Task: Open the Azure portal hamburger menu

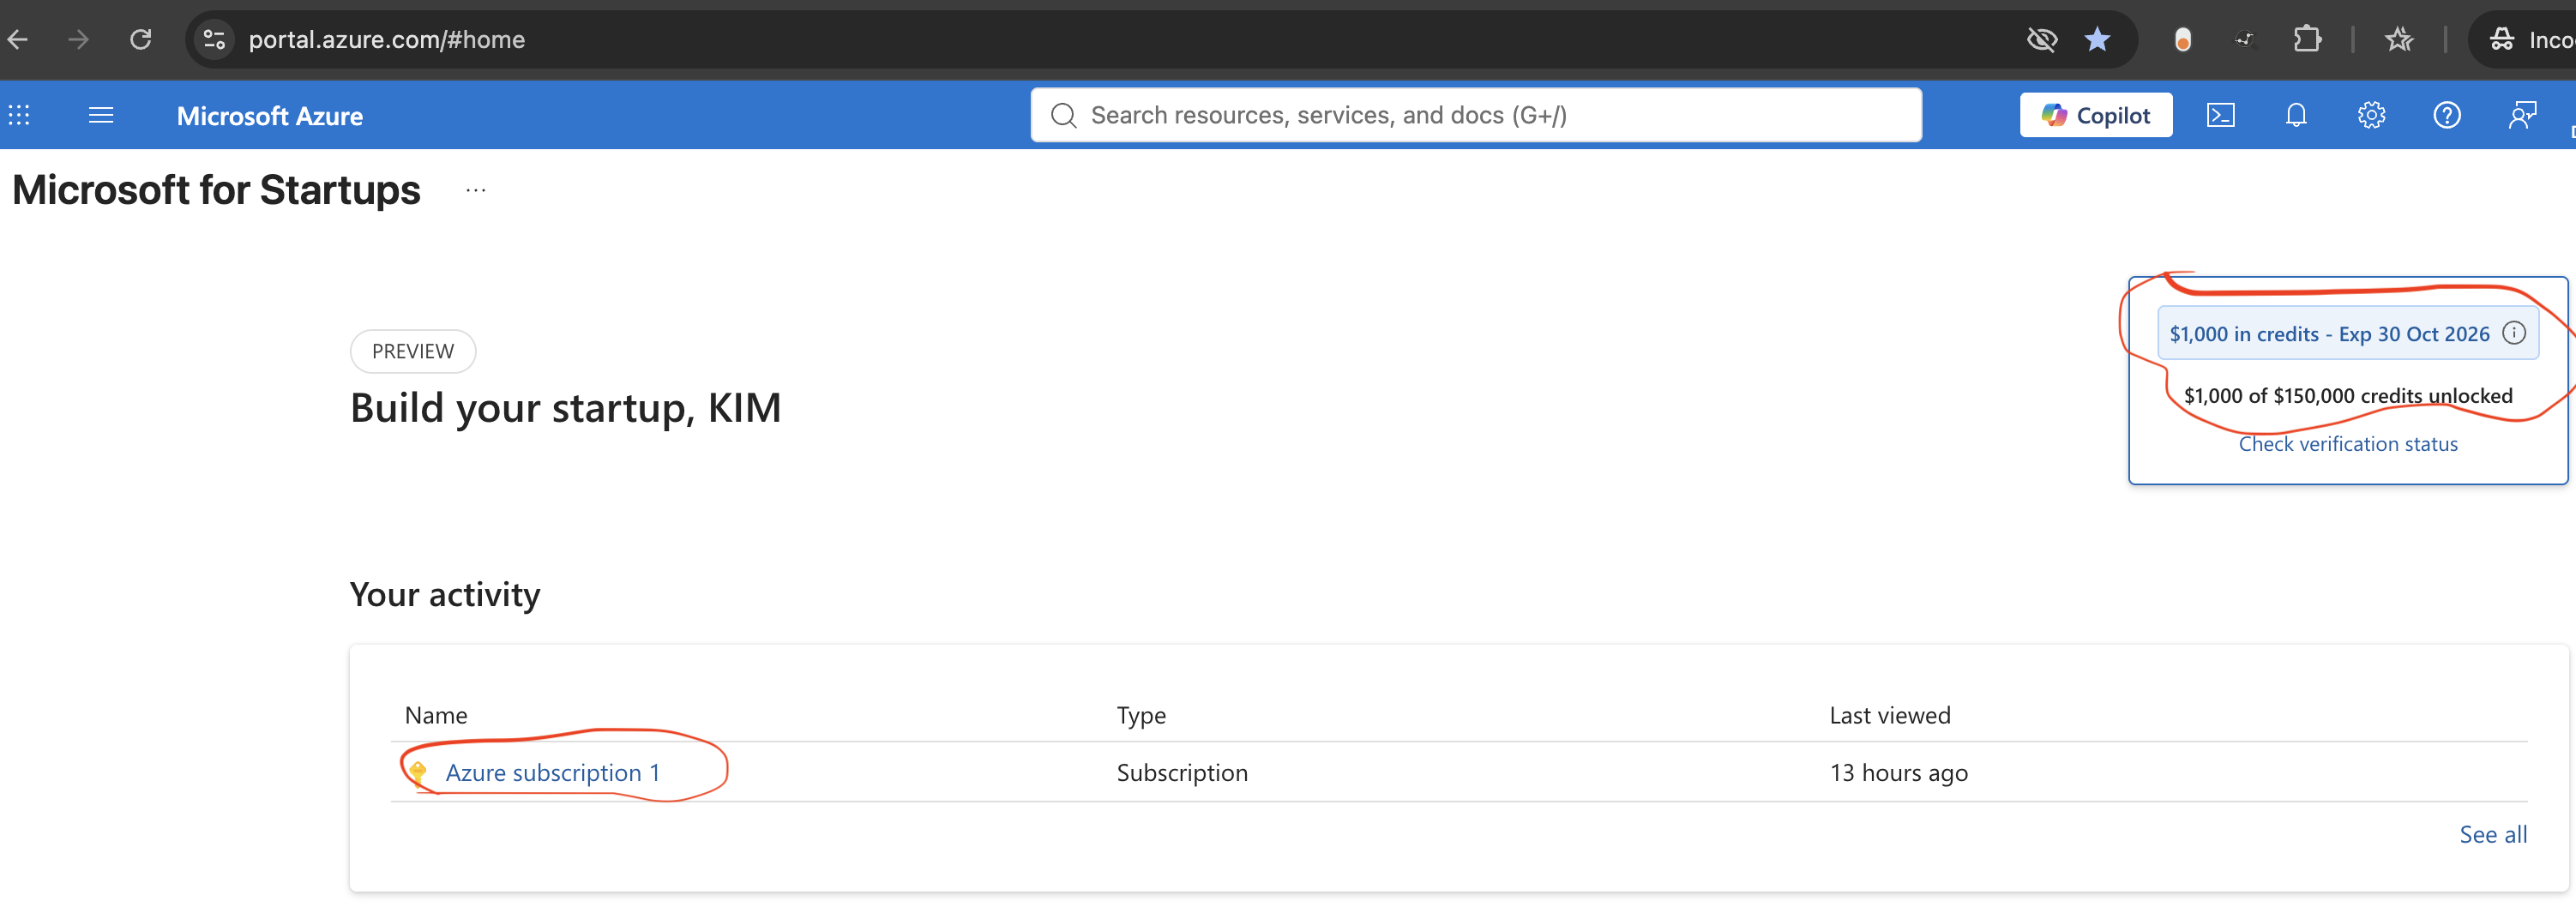Action: tap(101, 115)
